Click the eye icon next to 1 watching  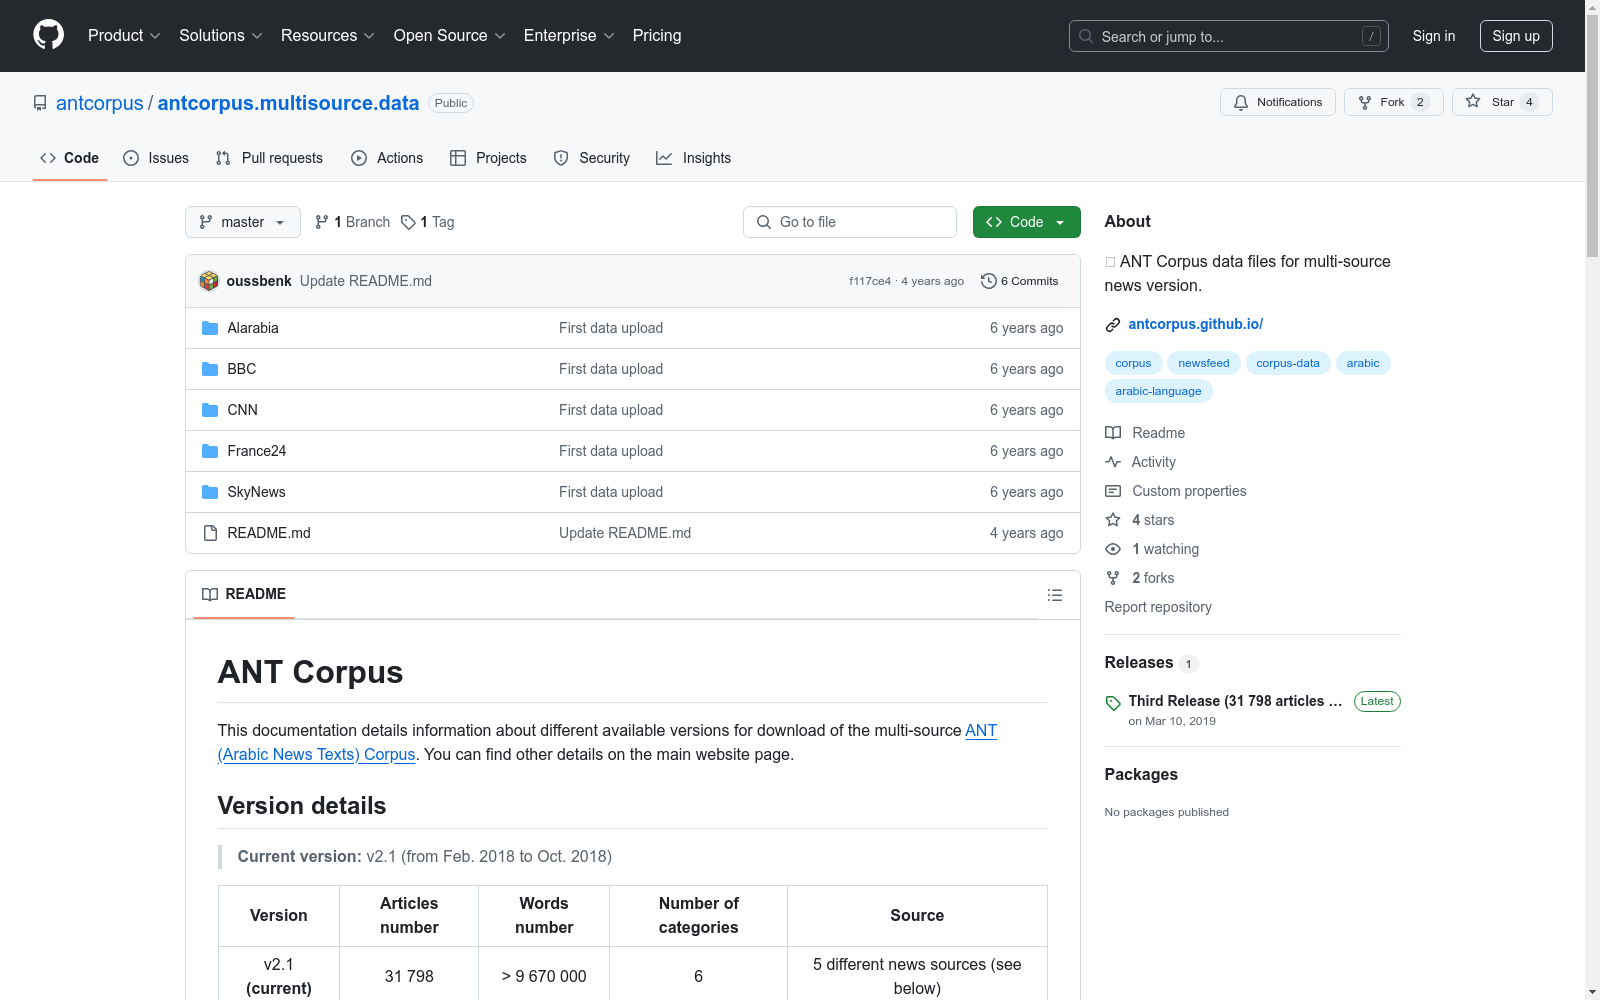coord(1113,549)
